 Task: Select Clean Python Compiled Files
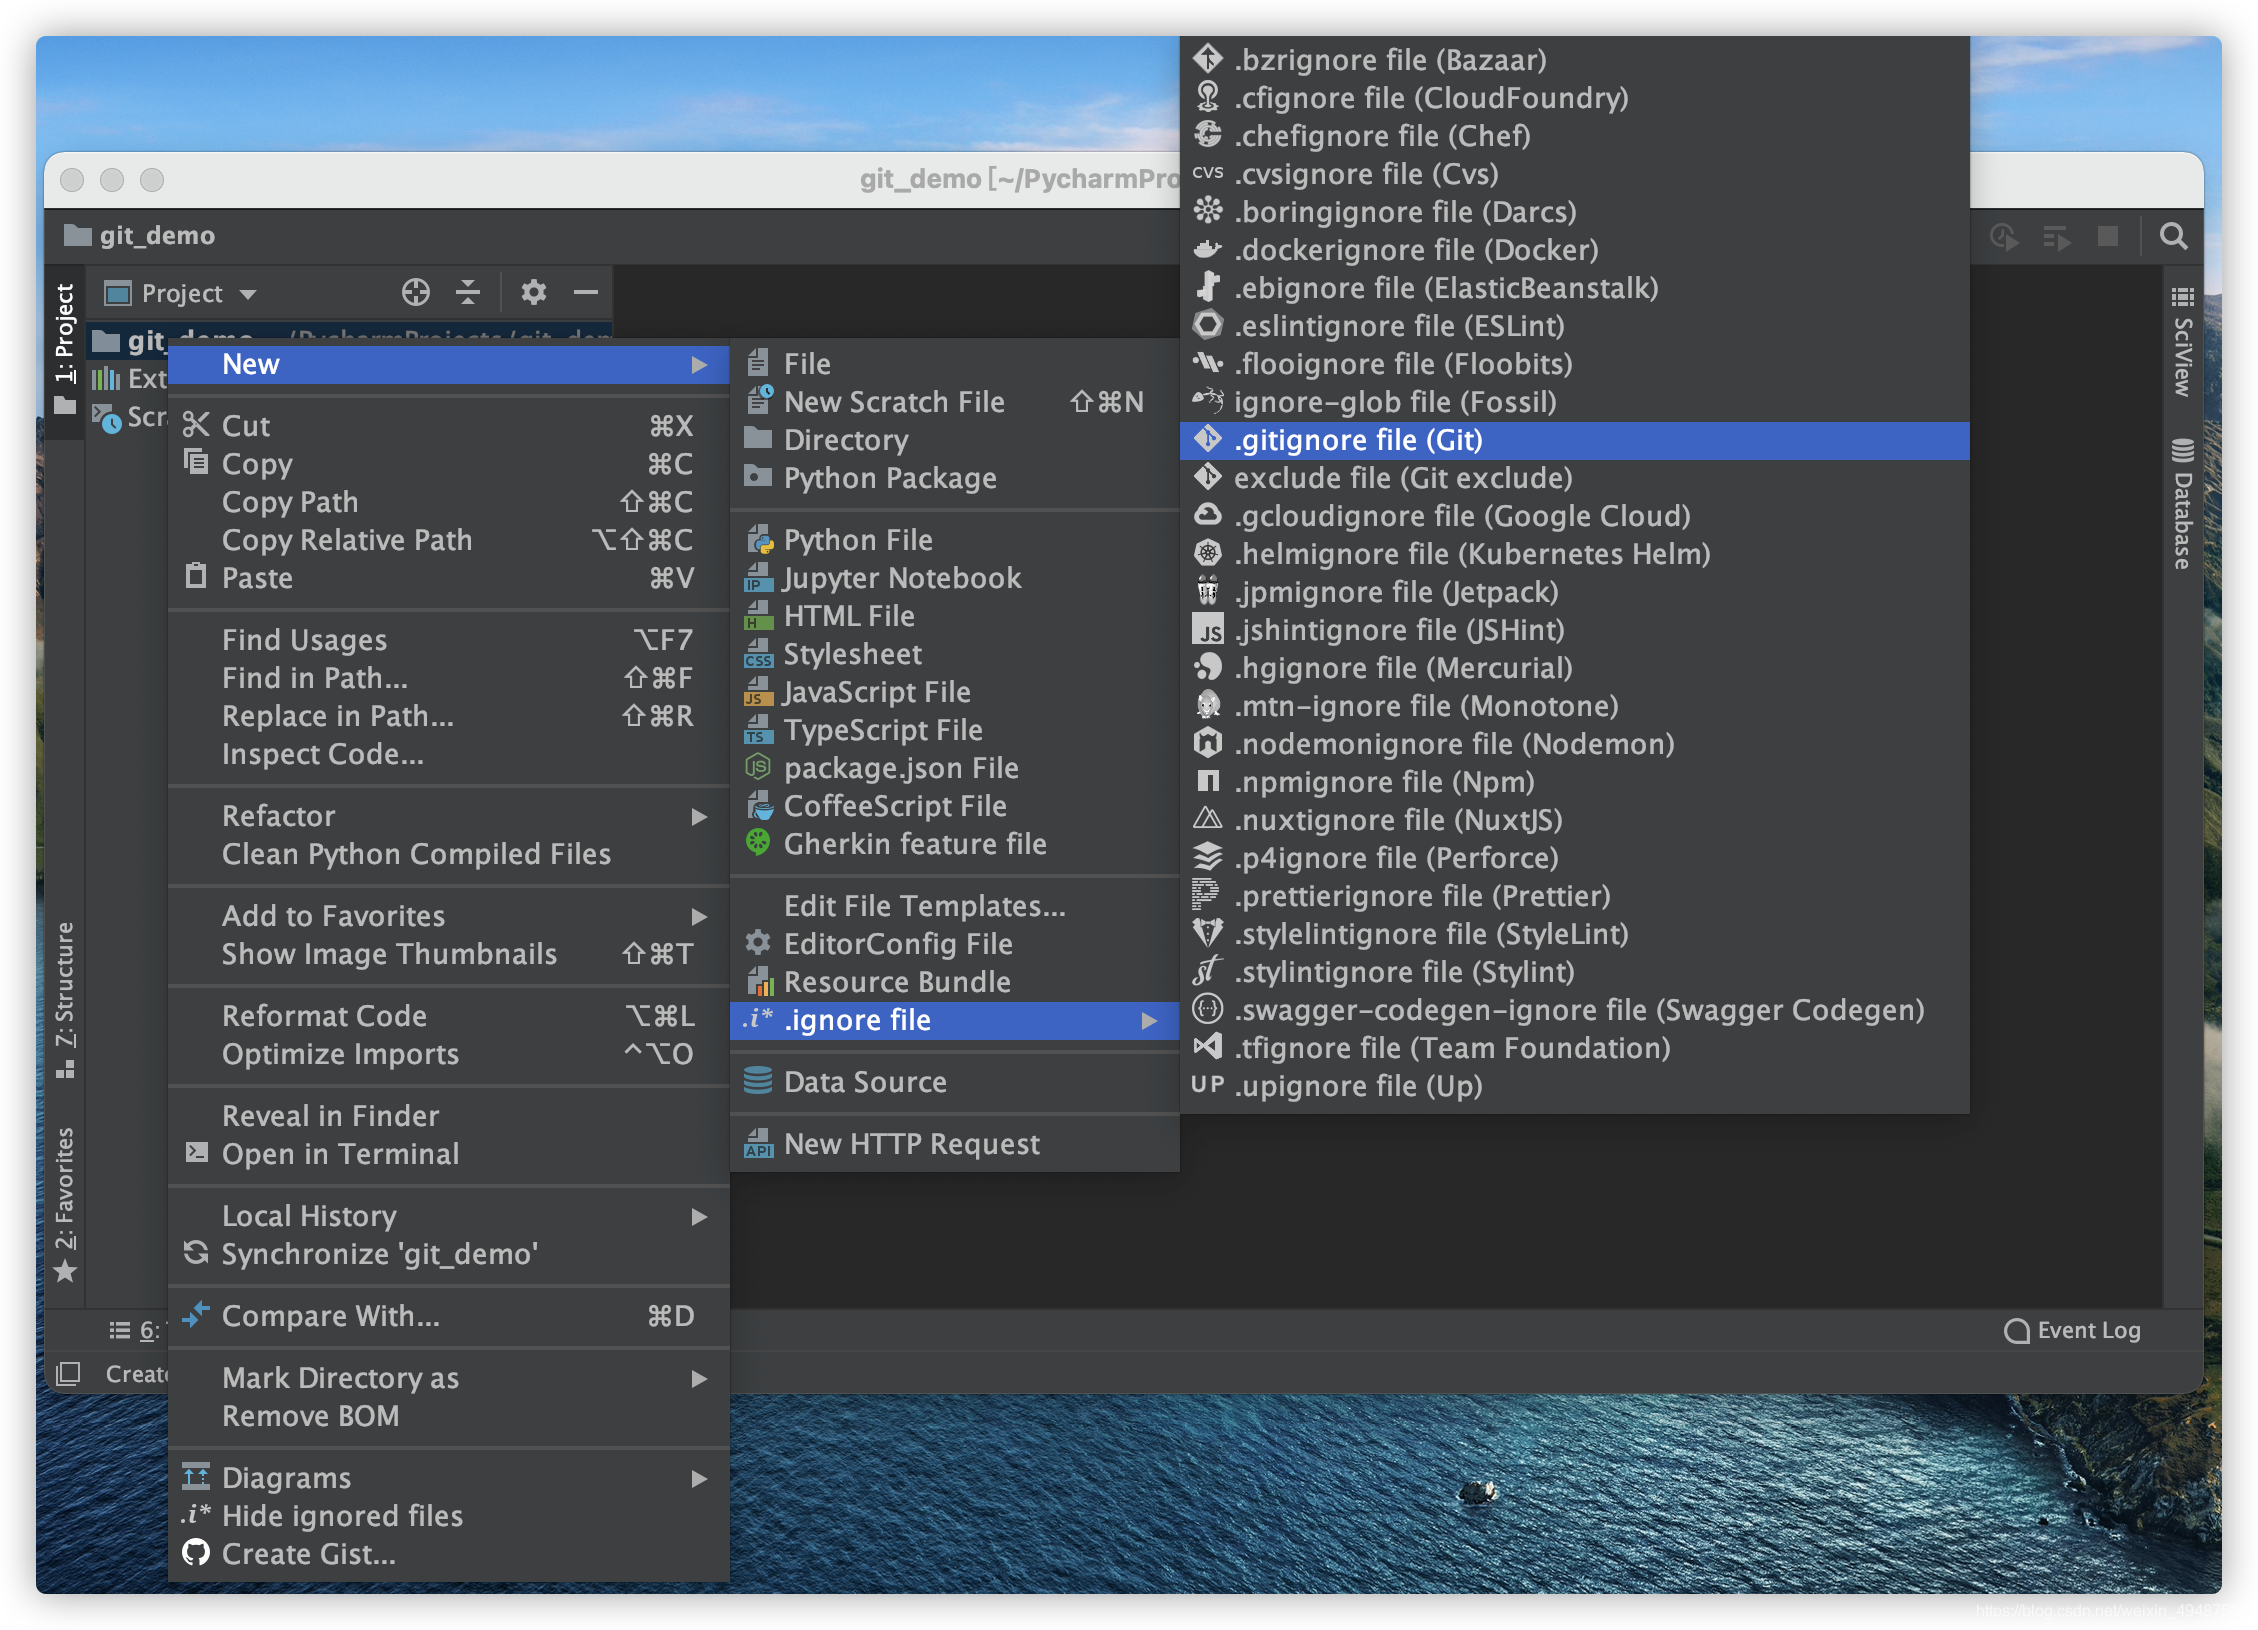pyautogui.click(x=448, y=854)
